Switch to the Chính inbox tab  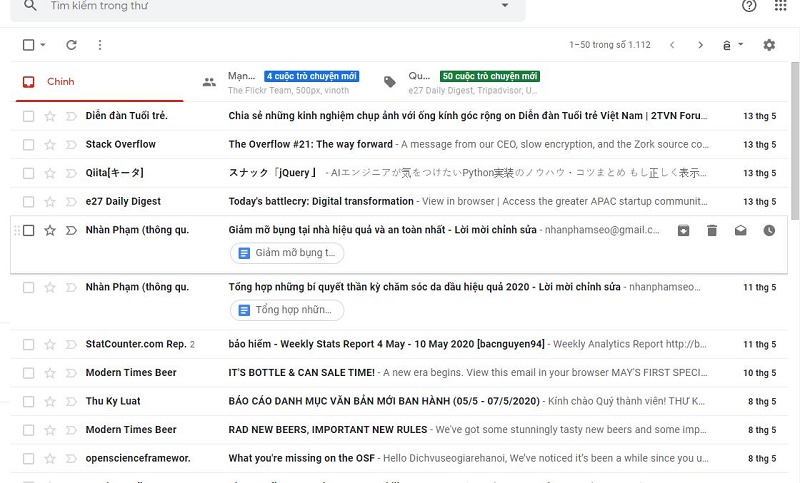pos(99,82)
